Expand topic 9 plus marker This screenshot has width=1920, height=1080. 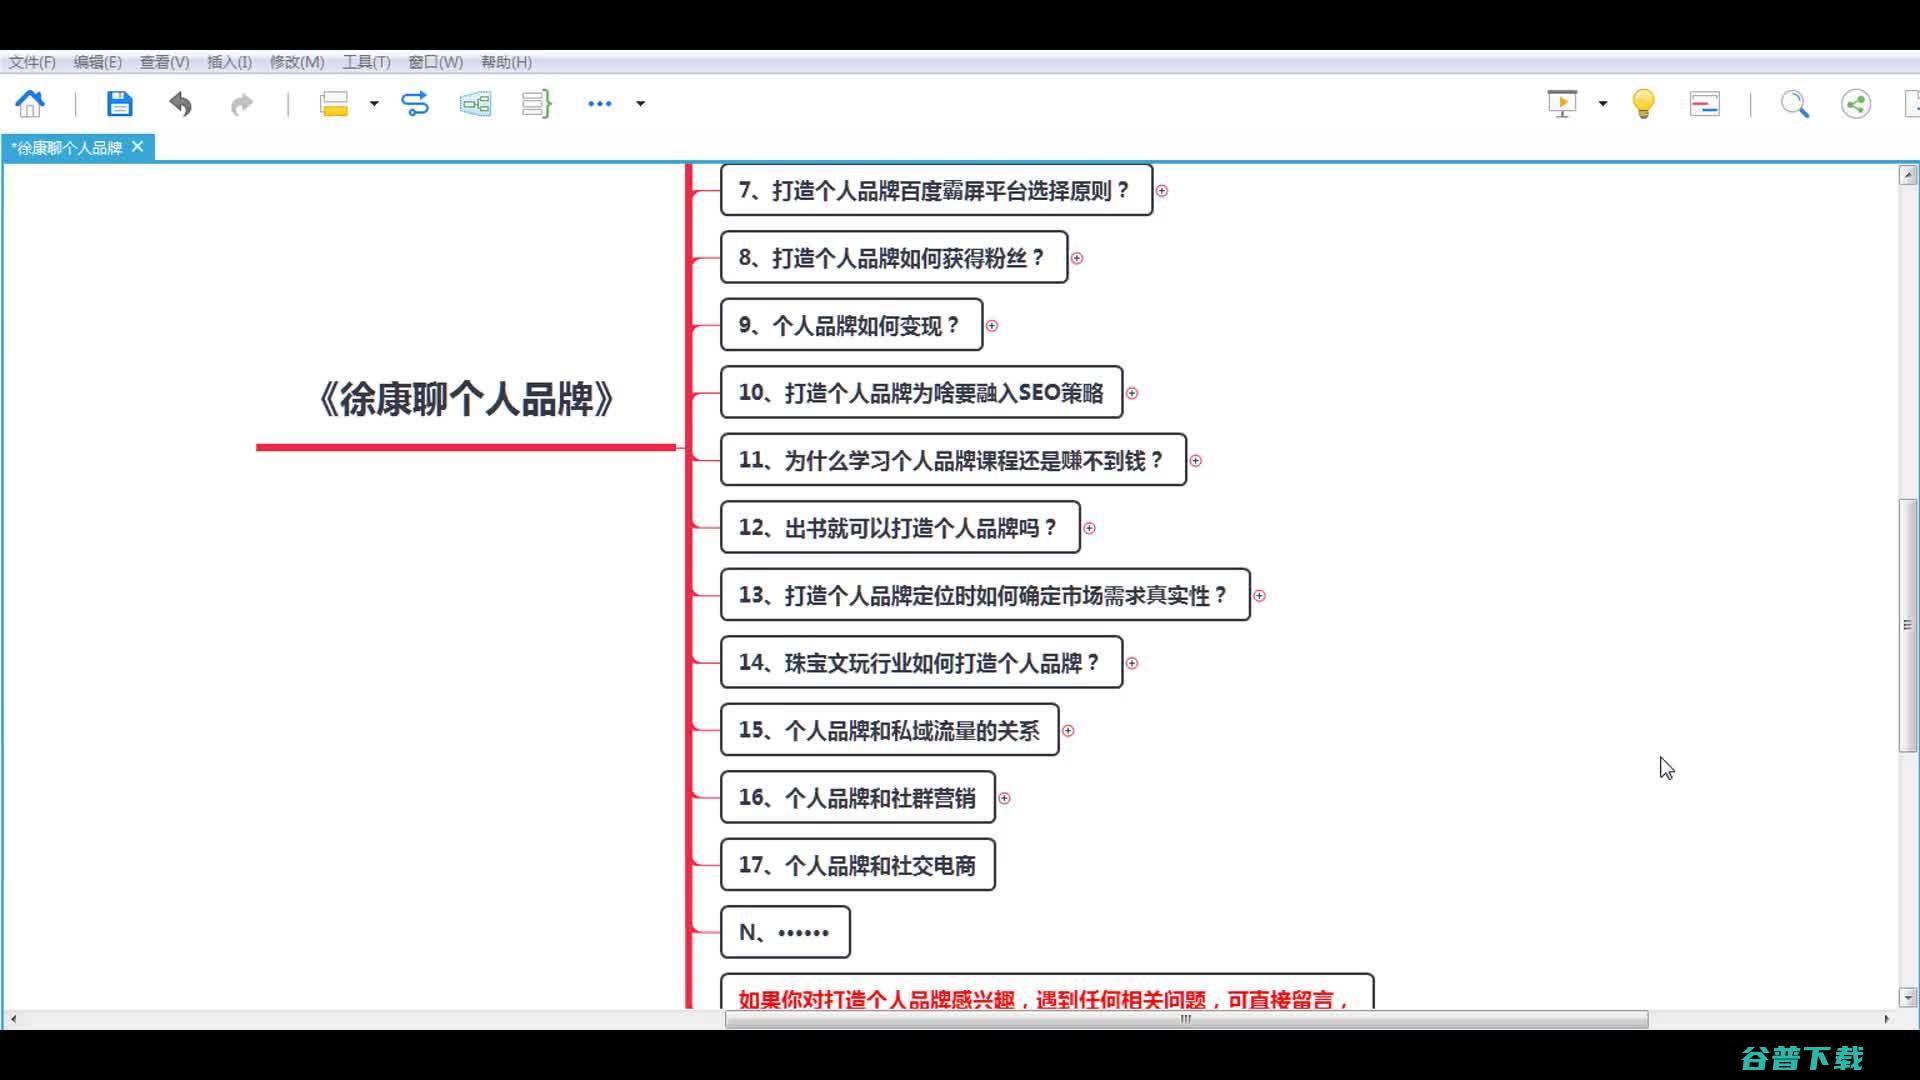992,325
